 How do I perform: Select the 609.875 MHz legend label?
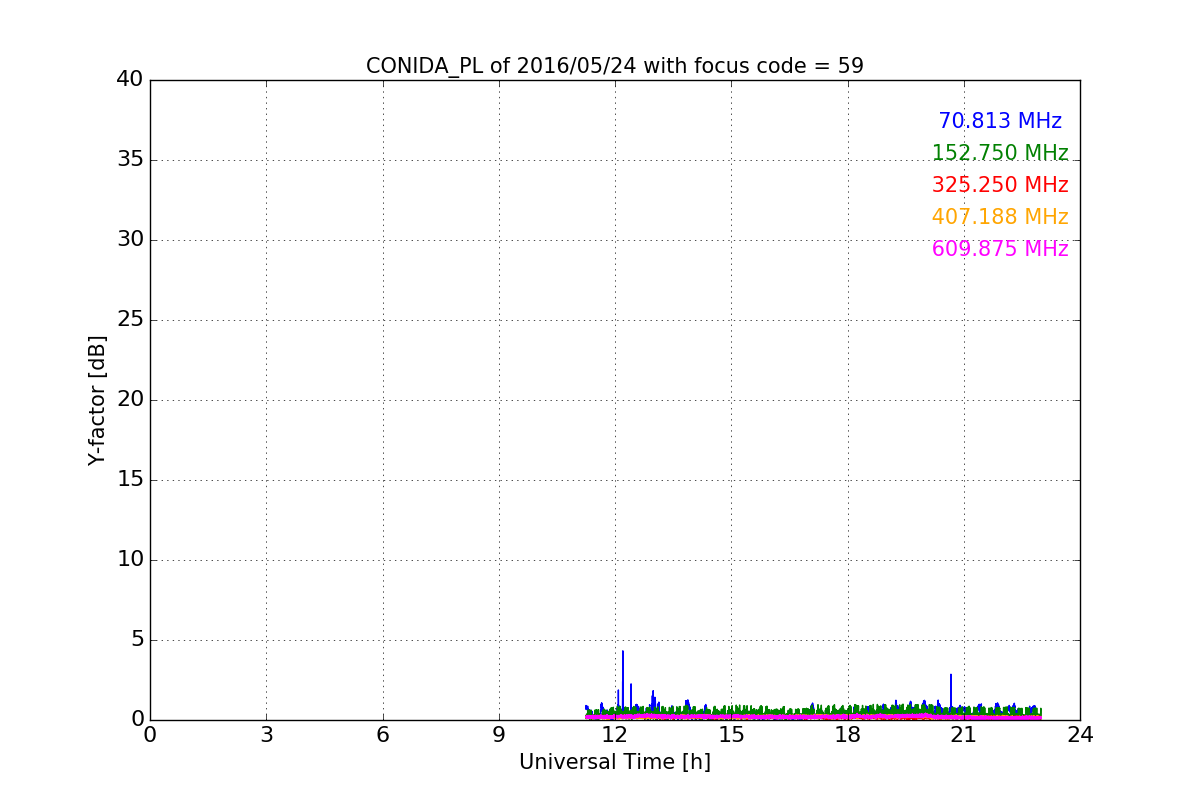[1000, 249]
